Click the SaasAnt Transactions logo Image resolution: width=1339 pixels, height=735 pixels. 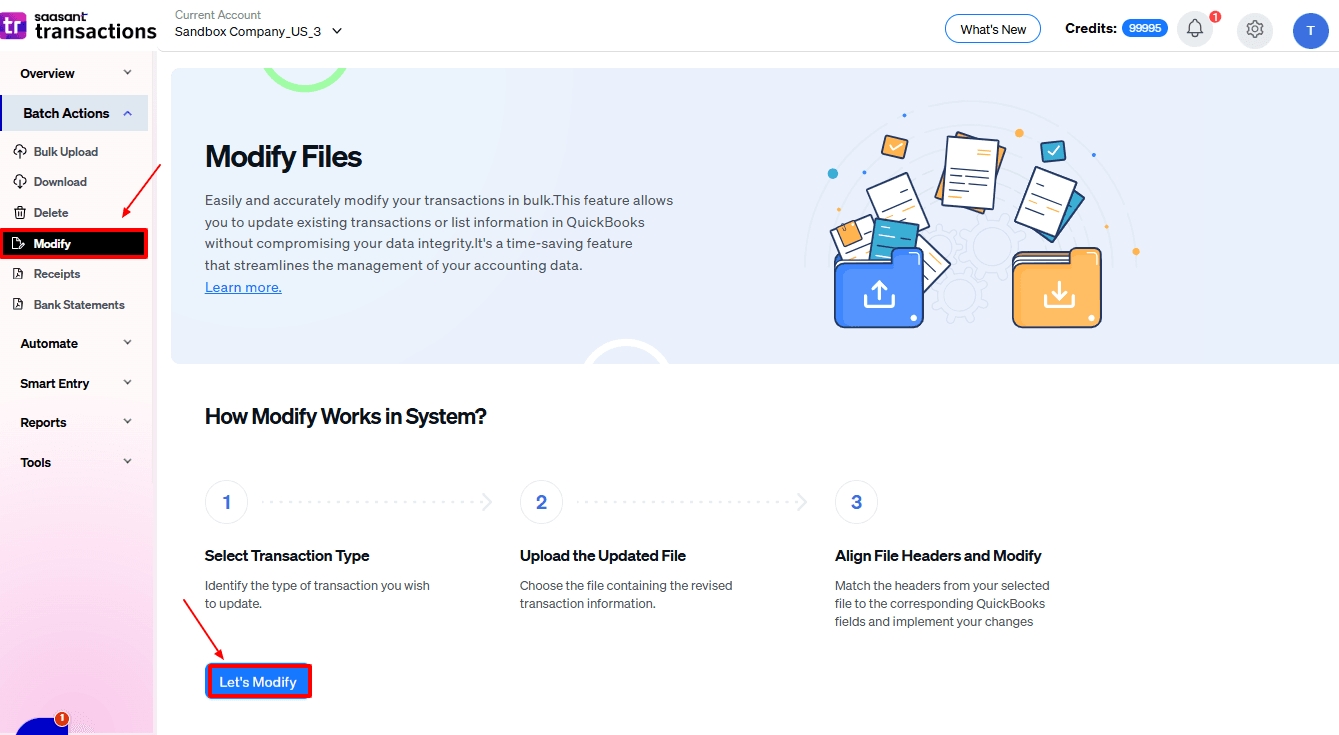(79, 26)
